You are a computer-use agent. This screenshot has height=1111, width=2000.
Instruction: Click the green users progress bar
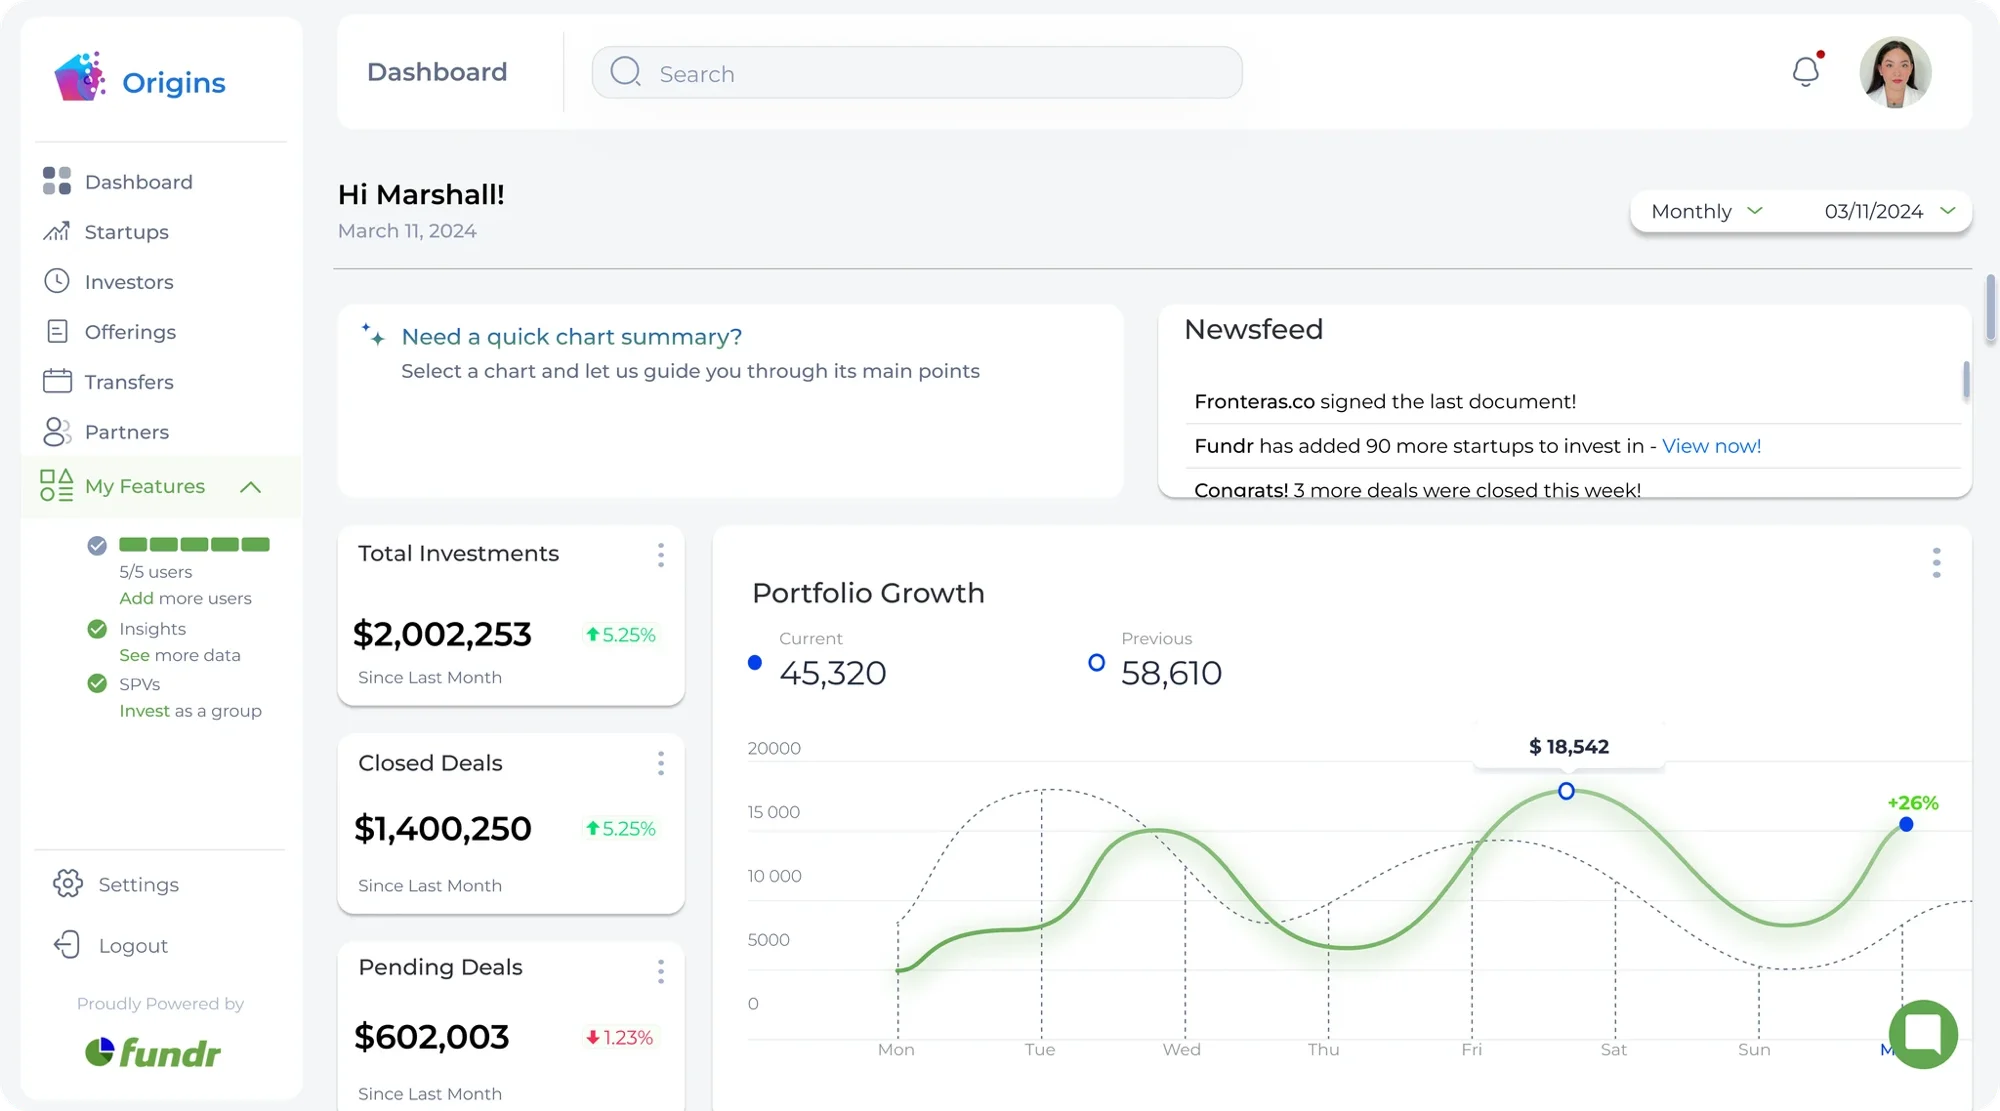pos(194,544)
